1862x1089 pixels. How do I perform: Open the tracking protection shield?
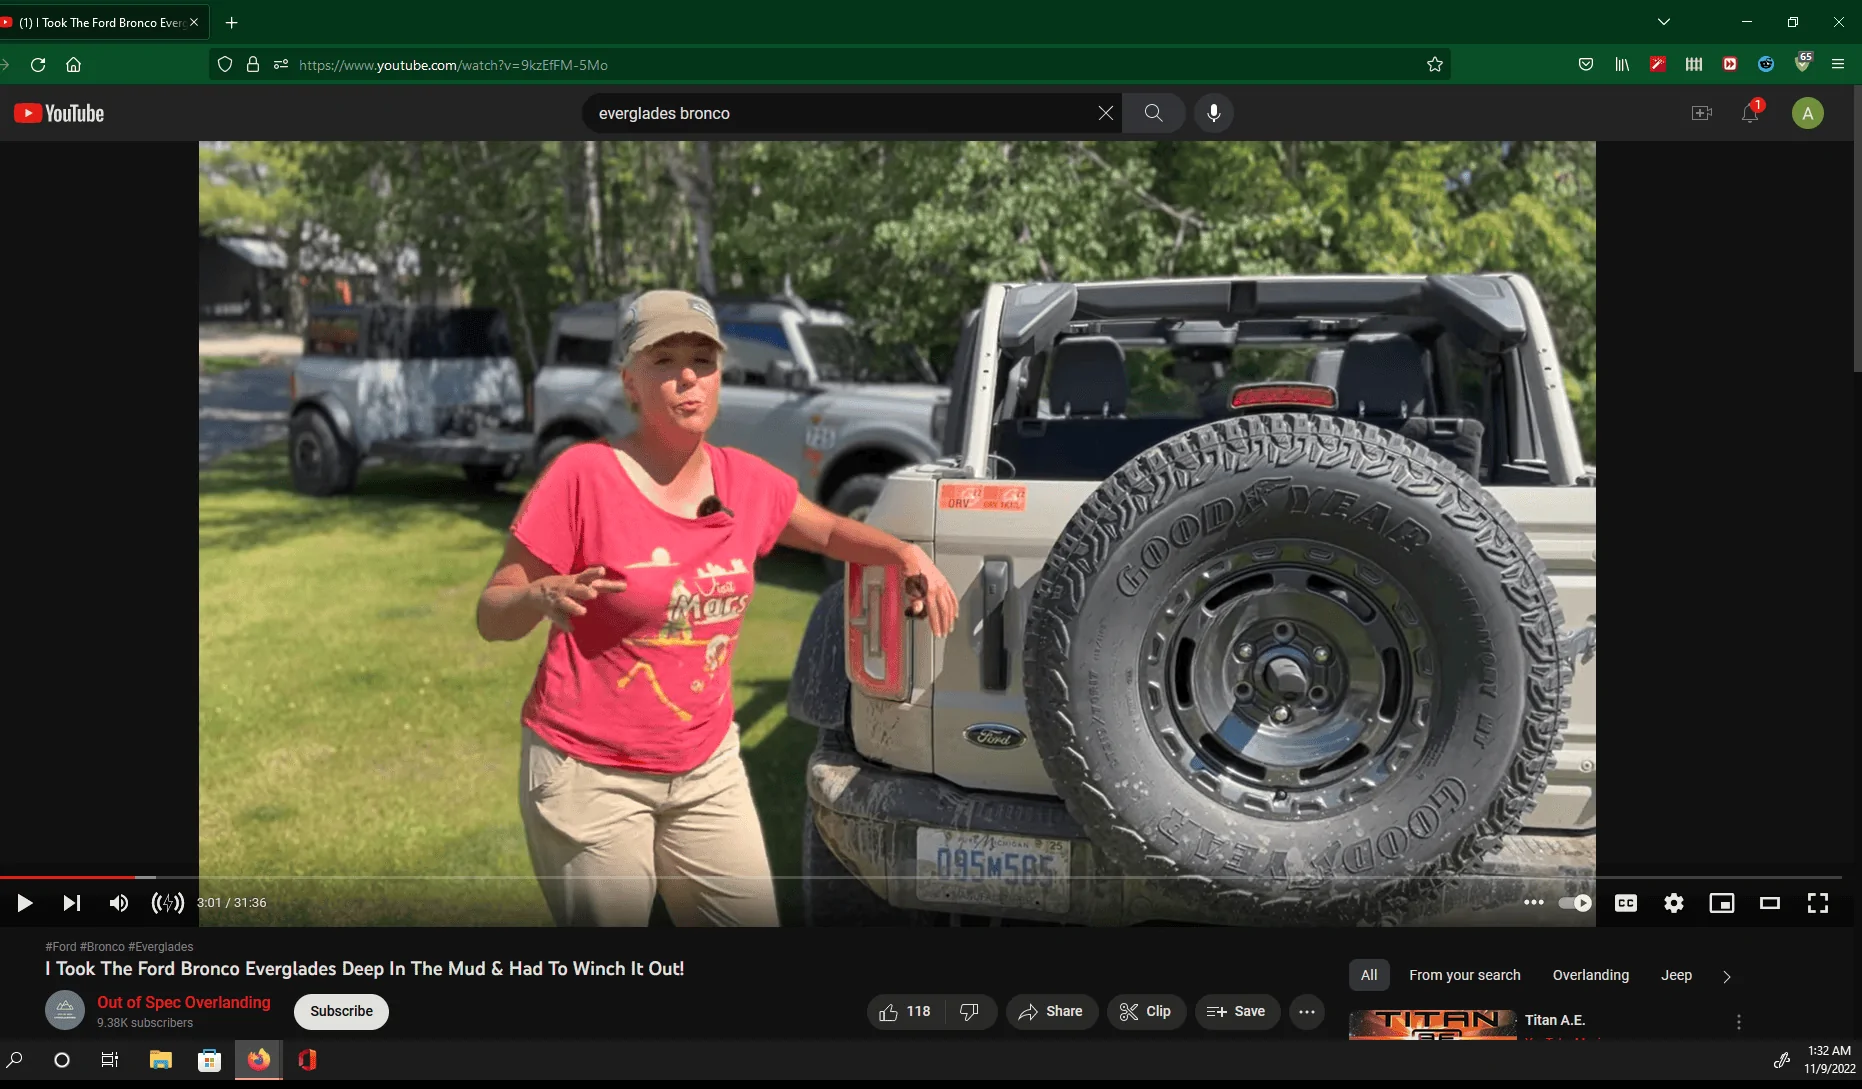click(x=225, y=65)
